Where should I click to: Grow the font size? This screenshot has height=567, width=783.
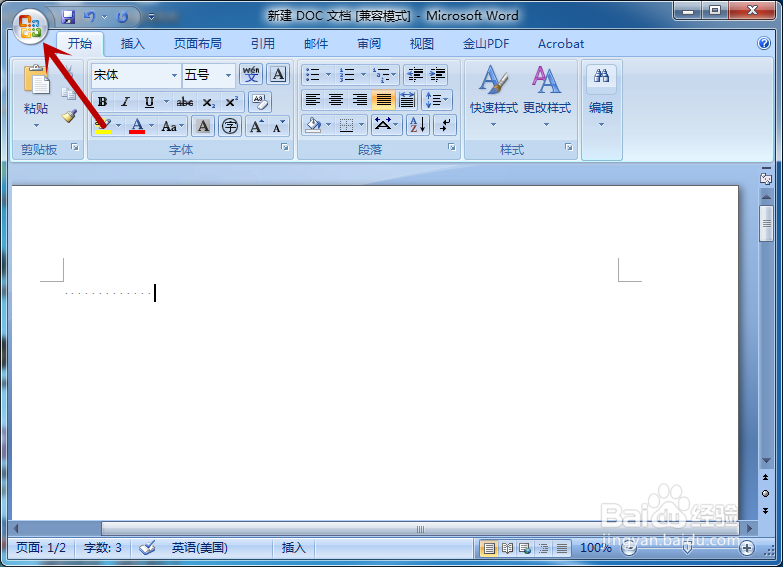pos(256,126)
